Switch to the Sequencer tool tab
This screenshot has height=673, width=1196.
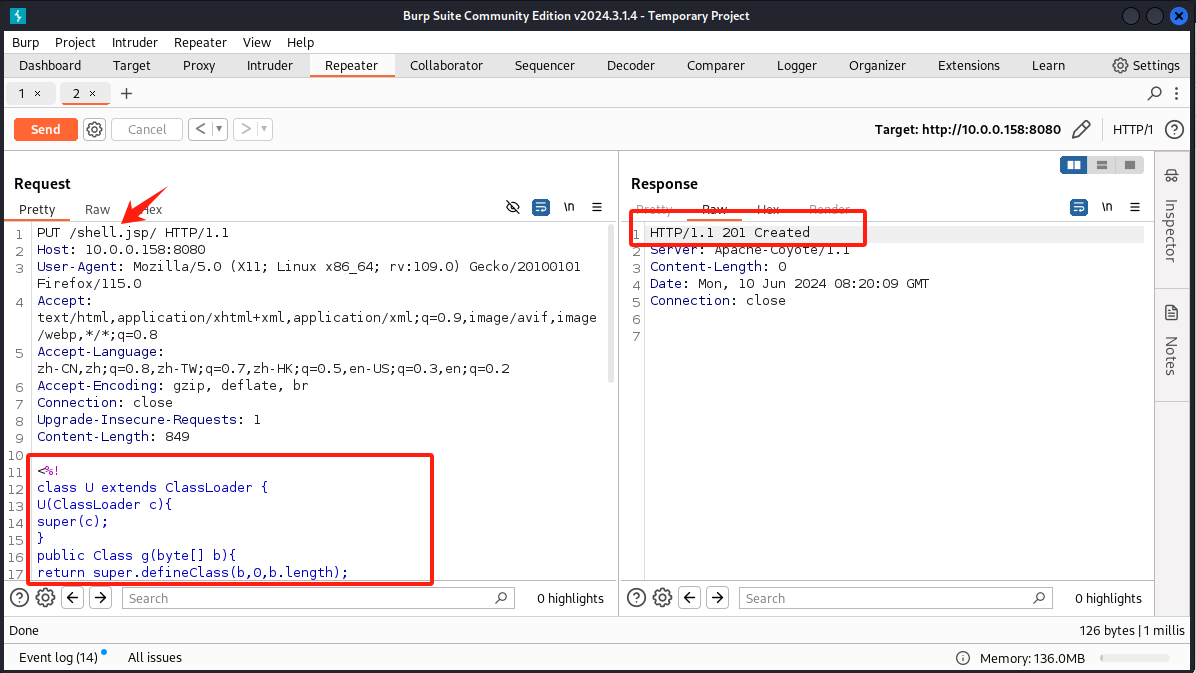[x=545, y=66]
